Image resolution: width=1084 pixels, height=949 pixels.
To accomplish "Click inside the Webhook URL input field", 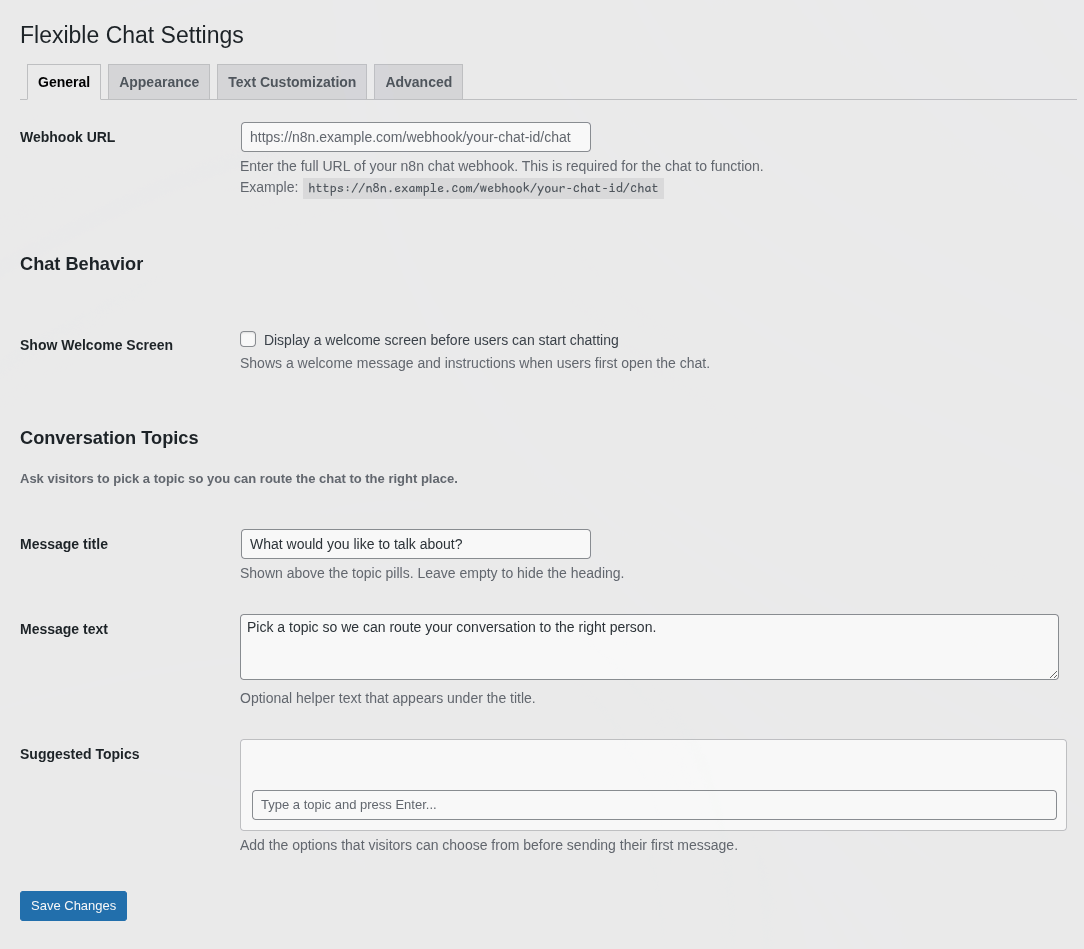I will tap(415, 136).
